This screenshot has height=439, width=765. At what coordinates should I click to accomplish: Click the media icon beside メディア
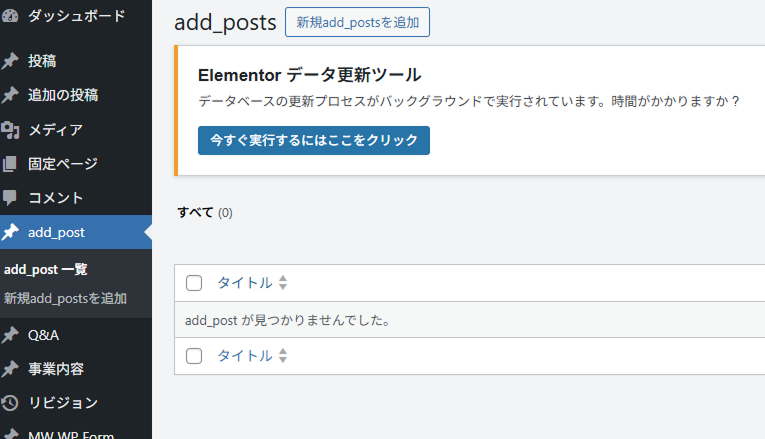[10, 129]
